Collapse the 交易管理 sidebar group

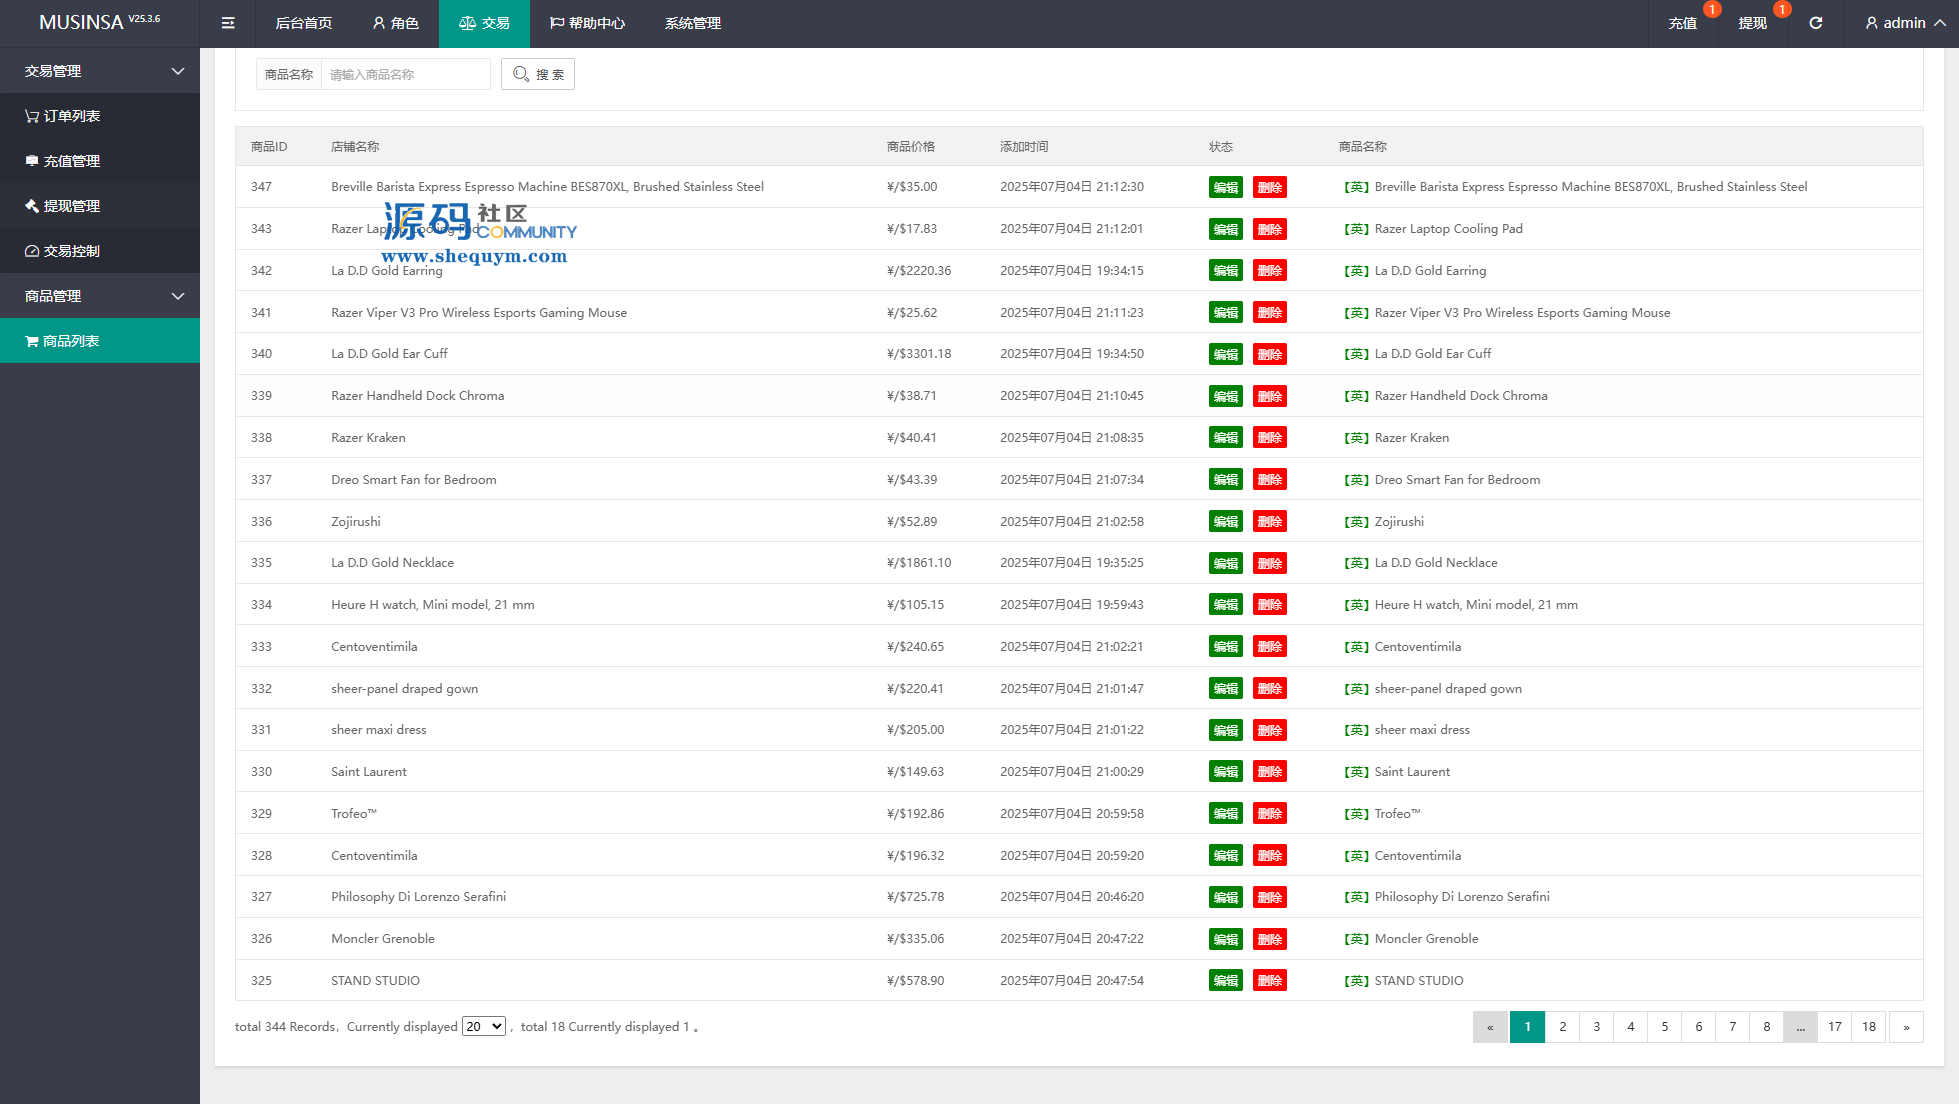(177, 71)
